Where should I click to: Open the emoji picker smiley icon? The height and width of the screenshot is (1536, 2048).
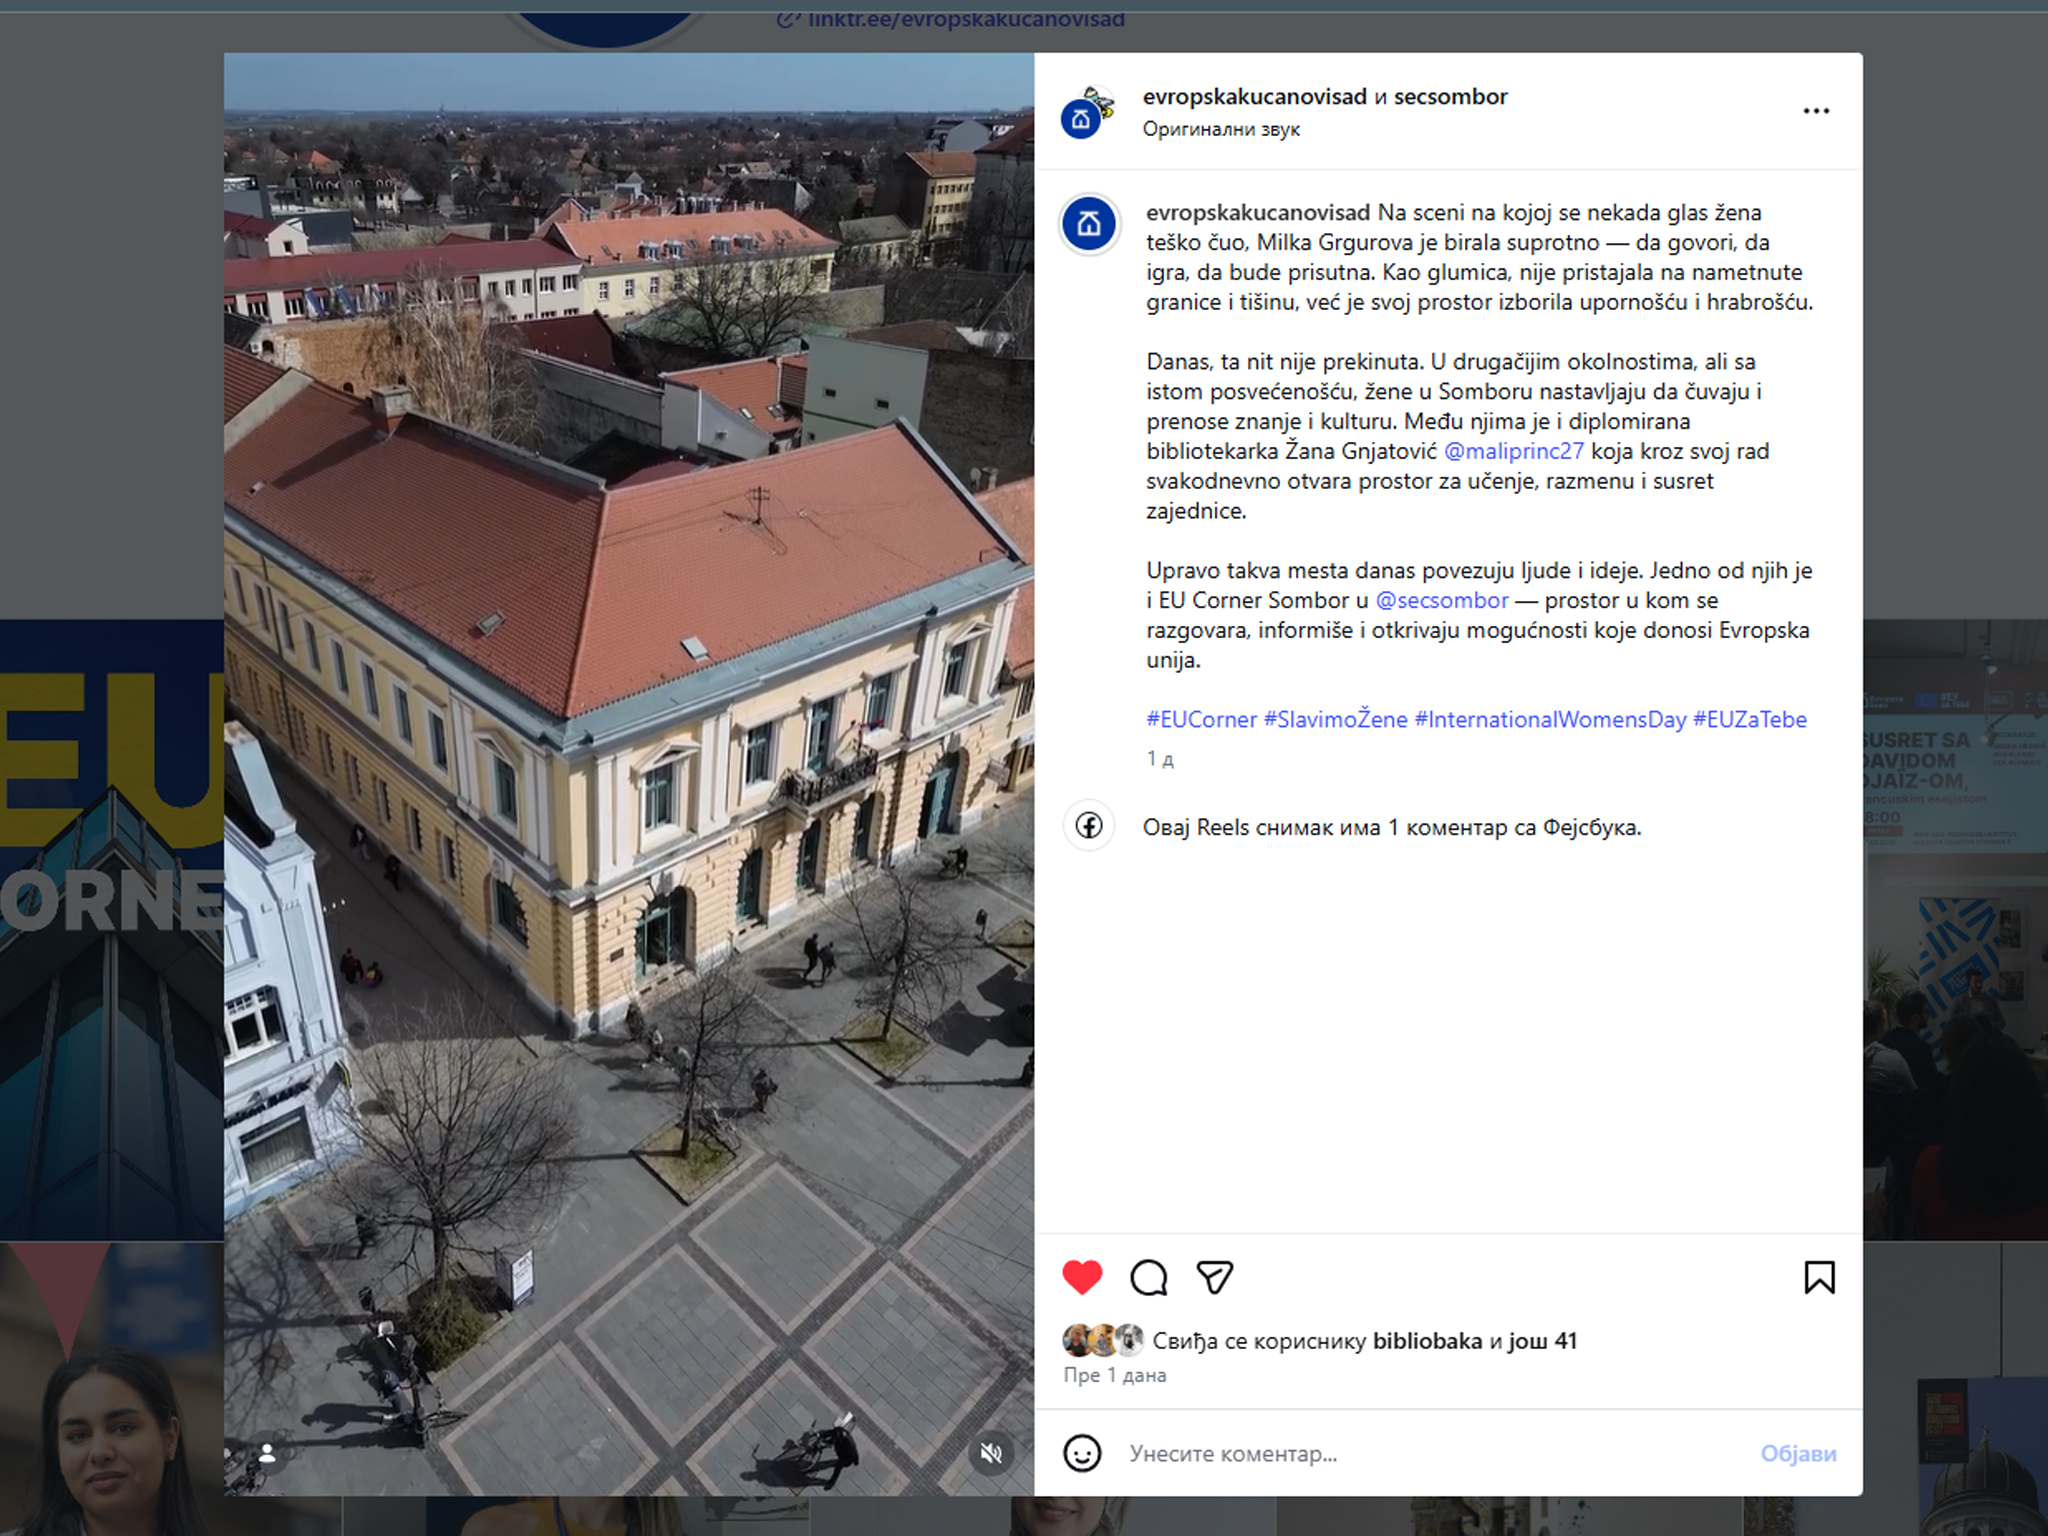(x=1082, y=1453)
